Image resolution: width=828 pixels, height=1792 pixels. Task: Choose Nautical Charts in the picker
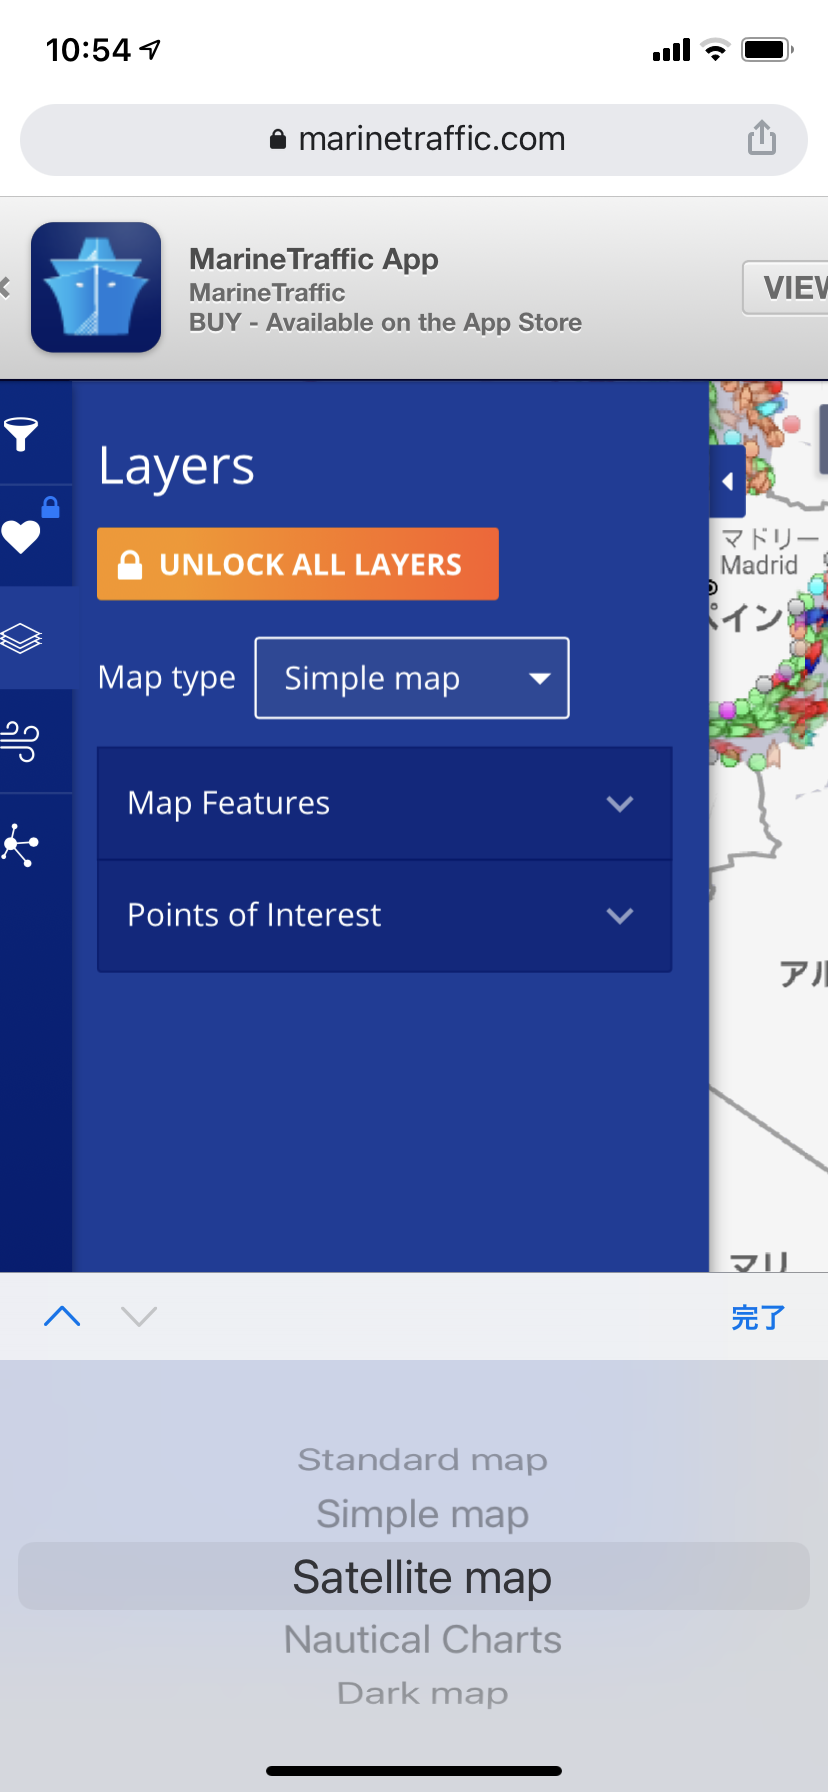[422, 1640]
